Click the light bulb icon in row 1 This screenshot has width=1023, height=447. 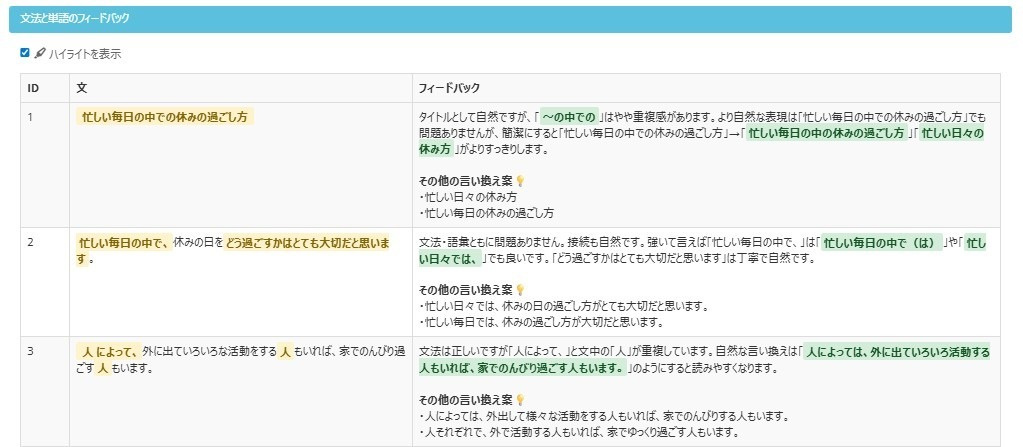coord(520,181)
